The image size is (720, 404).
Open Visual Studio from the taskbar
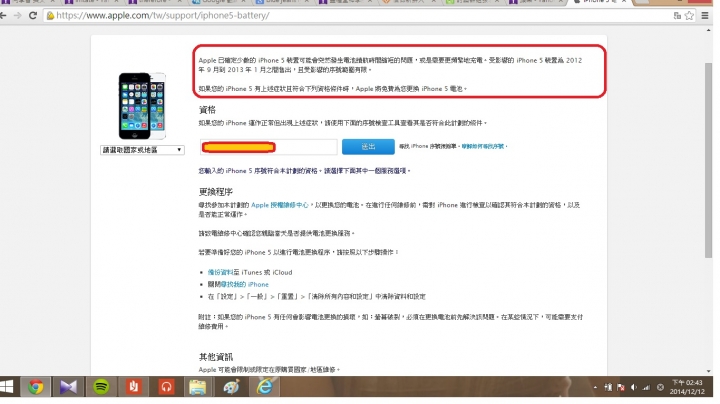click(x=68, y=387)
